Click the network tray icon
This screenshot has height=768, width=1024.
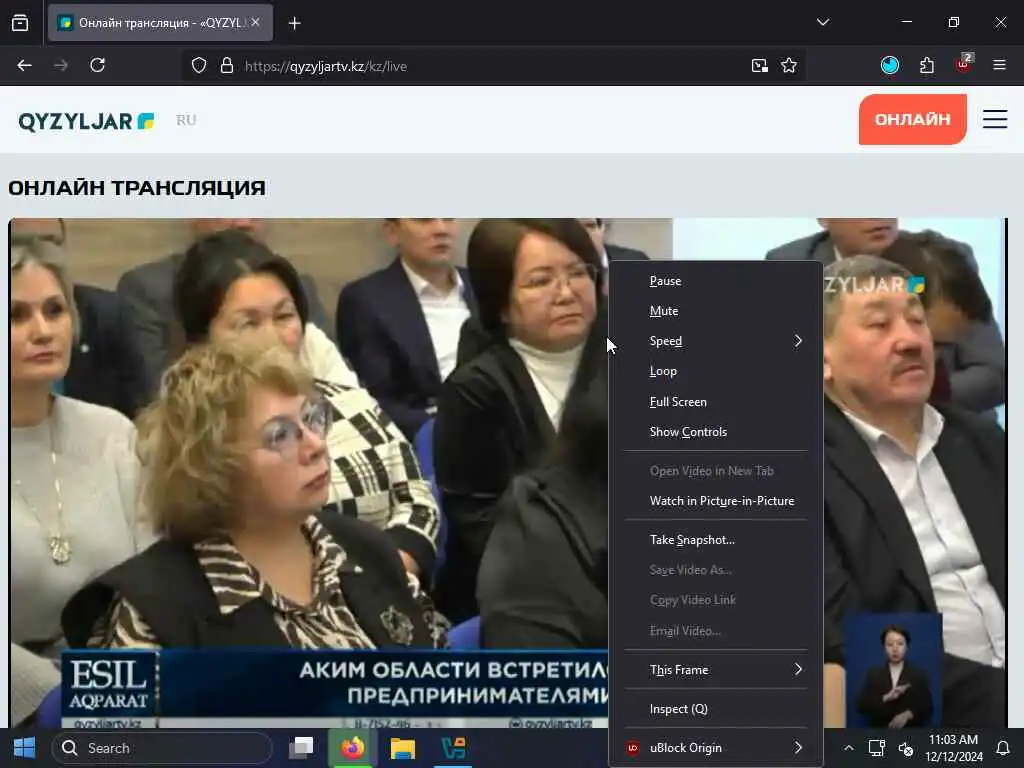876,748
